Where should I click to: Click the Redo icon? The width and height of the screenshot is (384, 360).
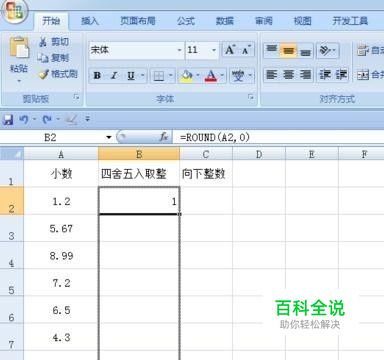(x=47, y=119)
